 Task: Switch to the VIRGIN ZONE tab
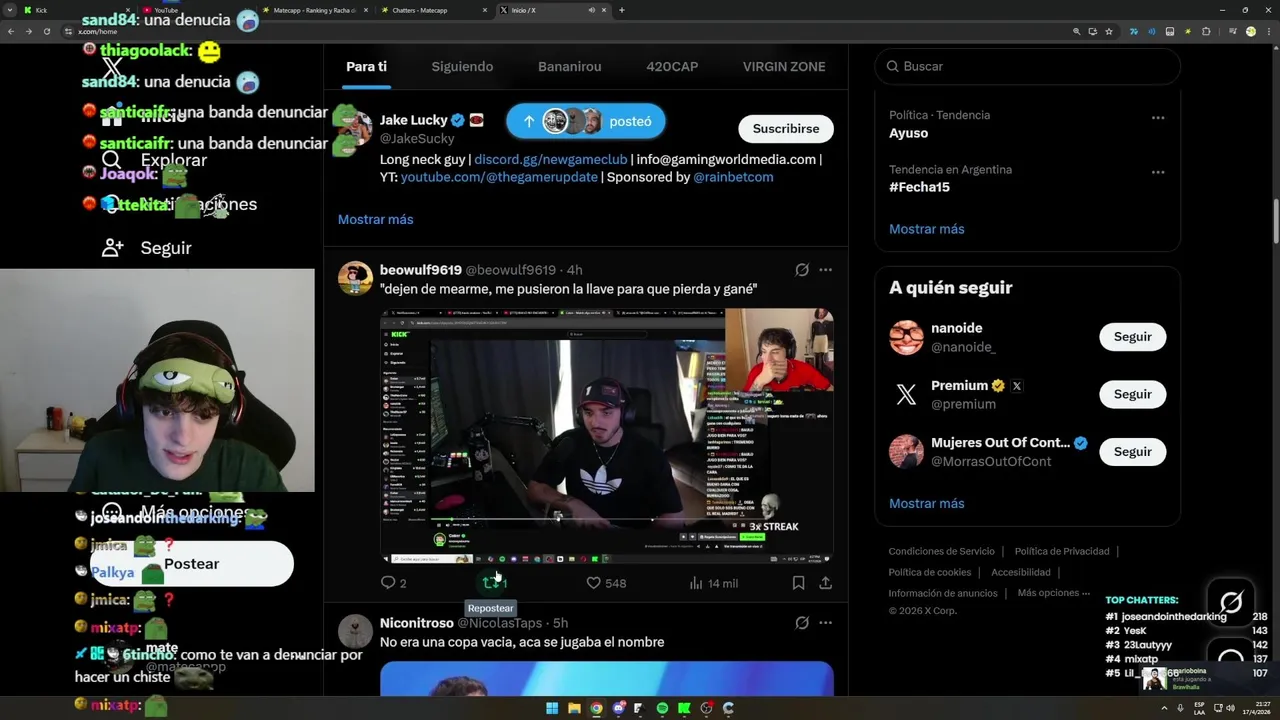click(784, 67)
